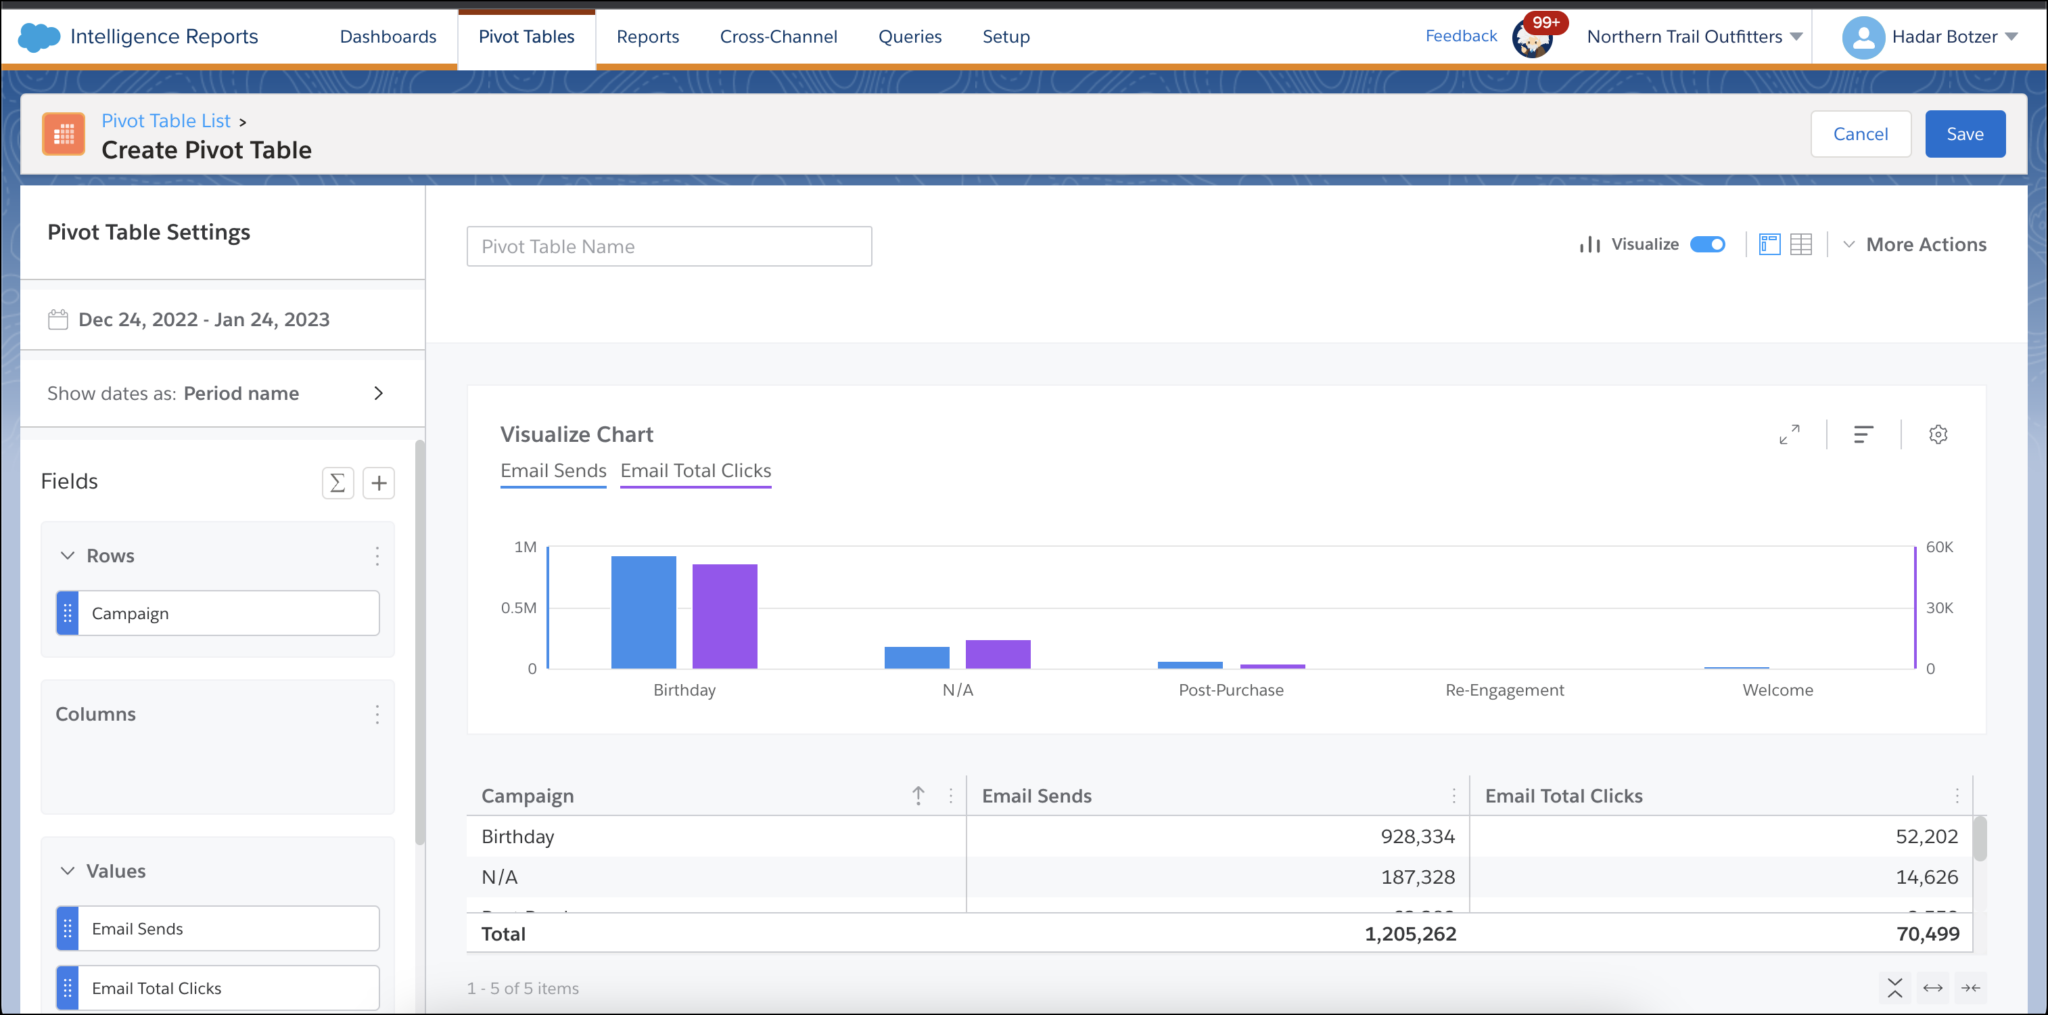Select the summary formula sigma icon
This screenshot has width=2048, height=1015.
click(x=337, y=483)
